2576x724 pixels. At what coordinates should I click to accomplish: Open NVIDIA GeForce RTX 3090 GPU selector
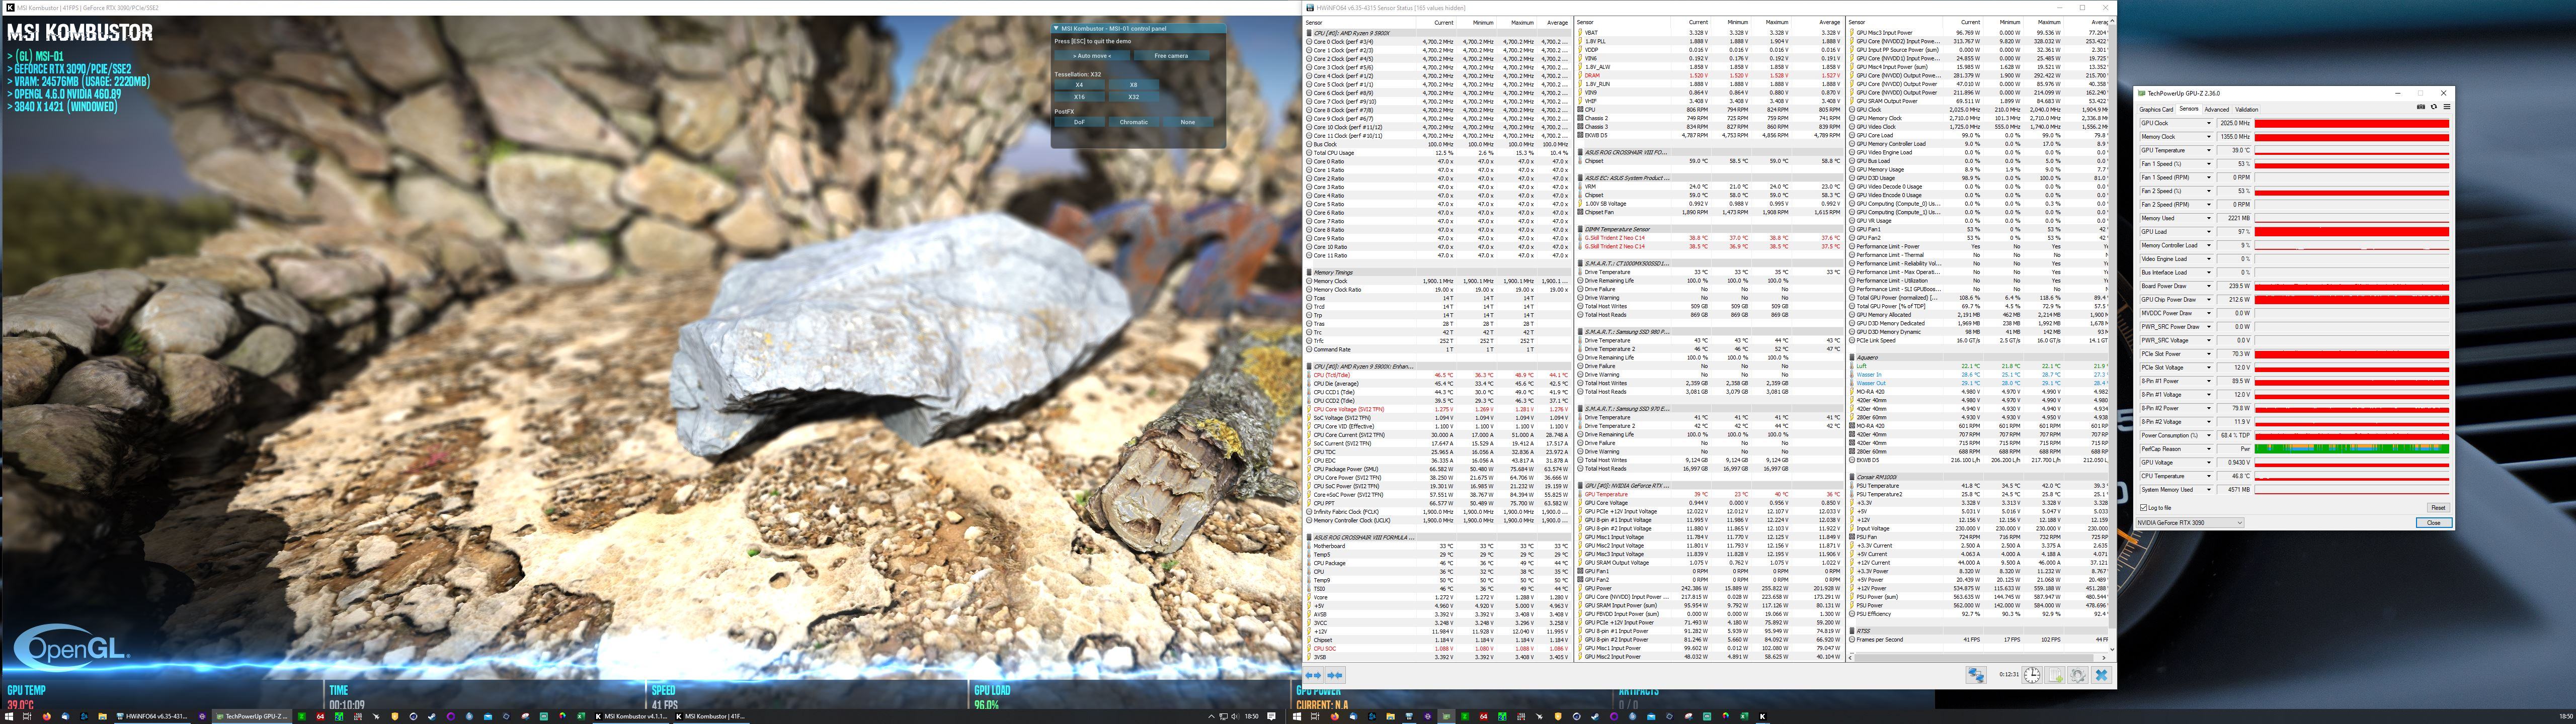click(2190, 522)
